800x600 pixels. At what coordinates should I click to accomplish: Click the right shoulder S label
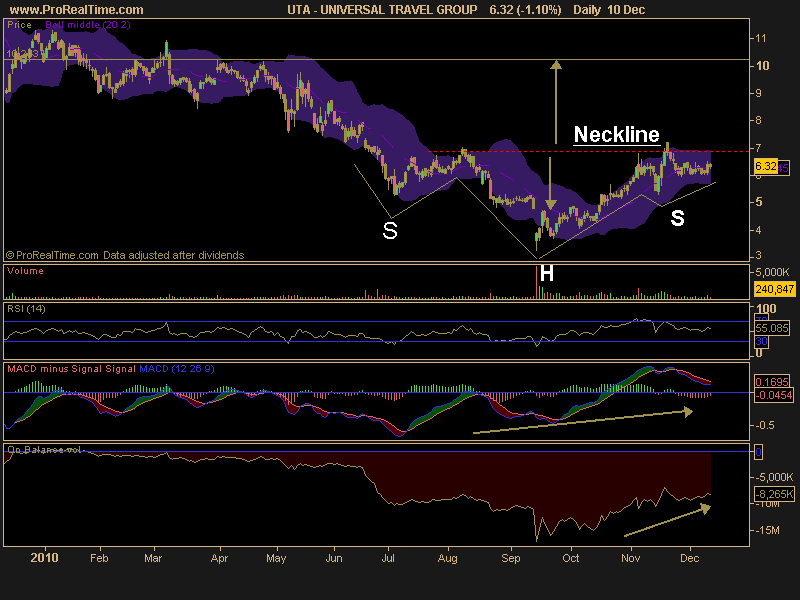[x=677, y=218]
